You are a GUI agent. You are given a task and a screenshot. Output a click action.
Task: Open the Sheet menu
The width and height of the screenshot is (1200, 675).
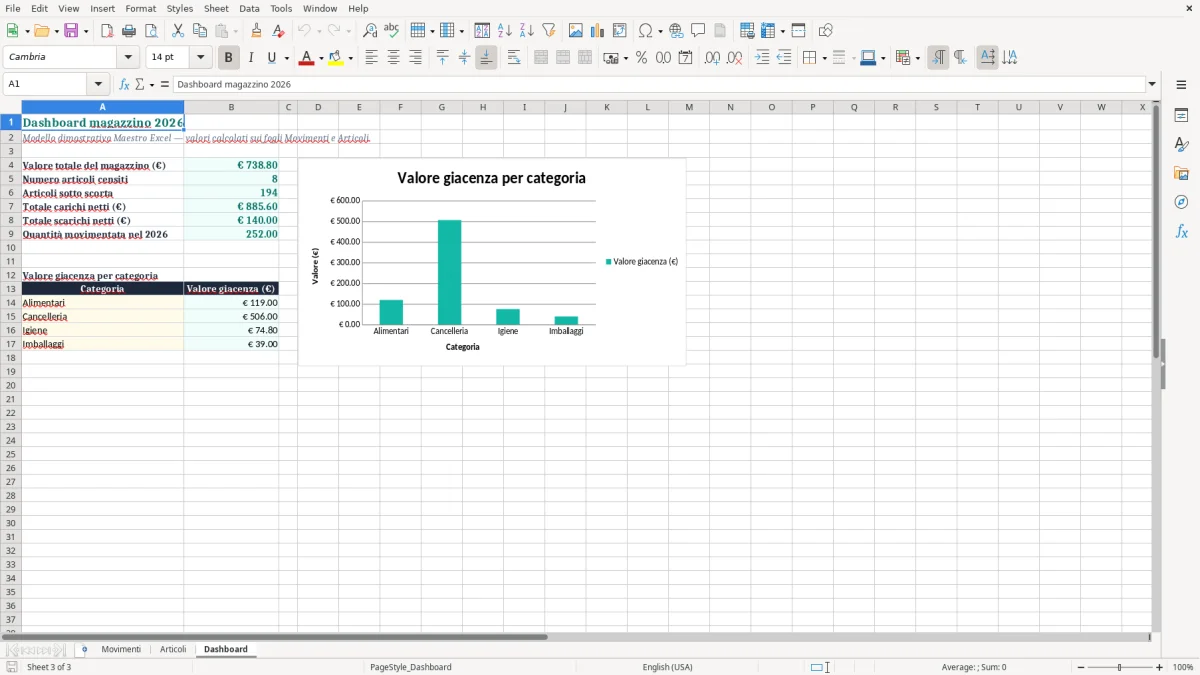pyautogui.click(x=216, y=8)
